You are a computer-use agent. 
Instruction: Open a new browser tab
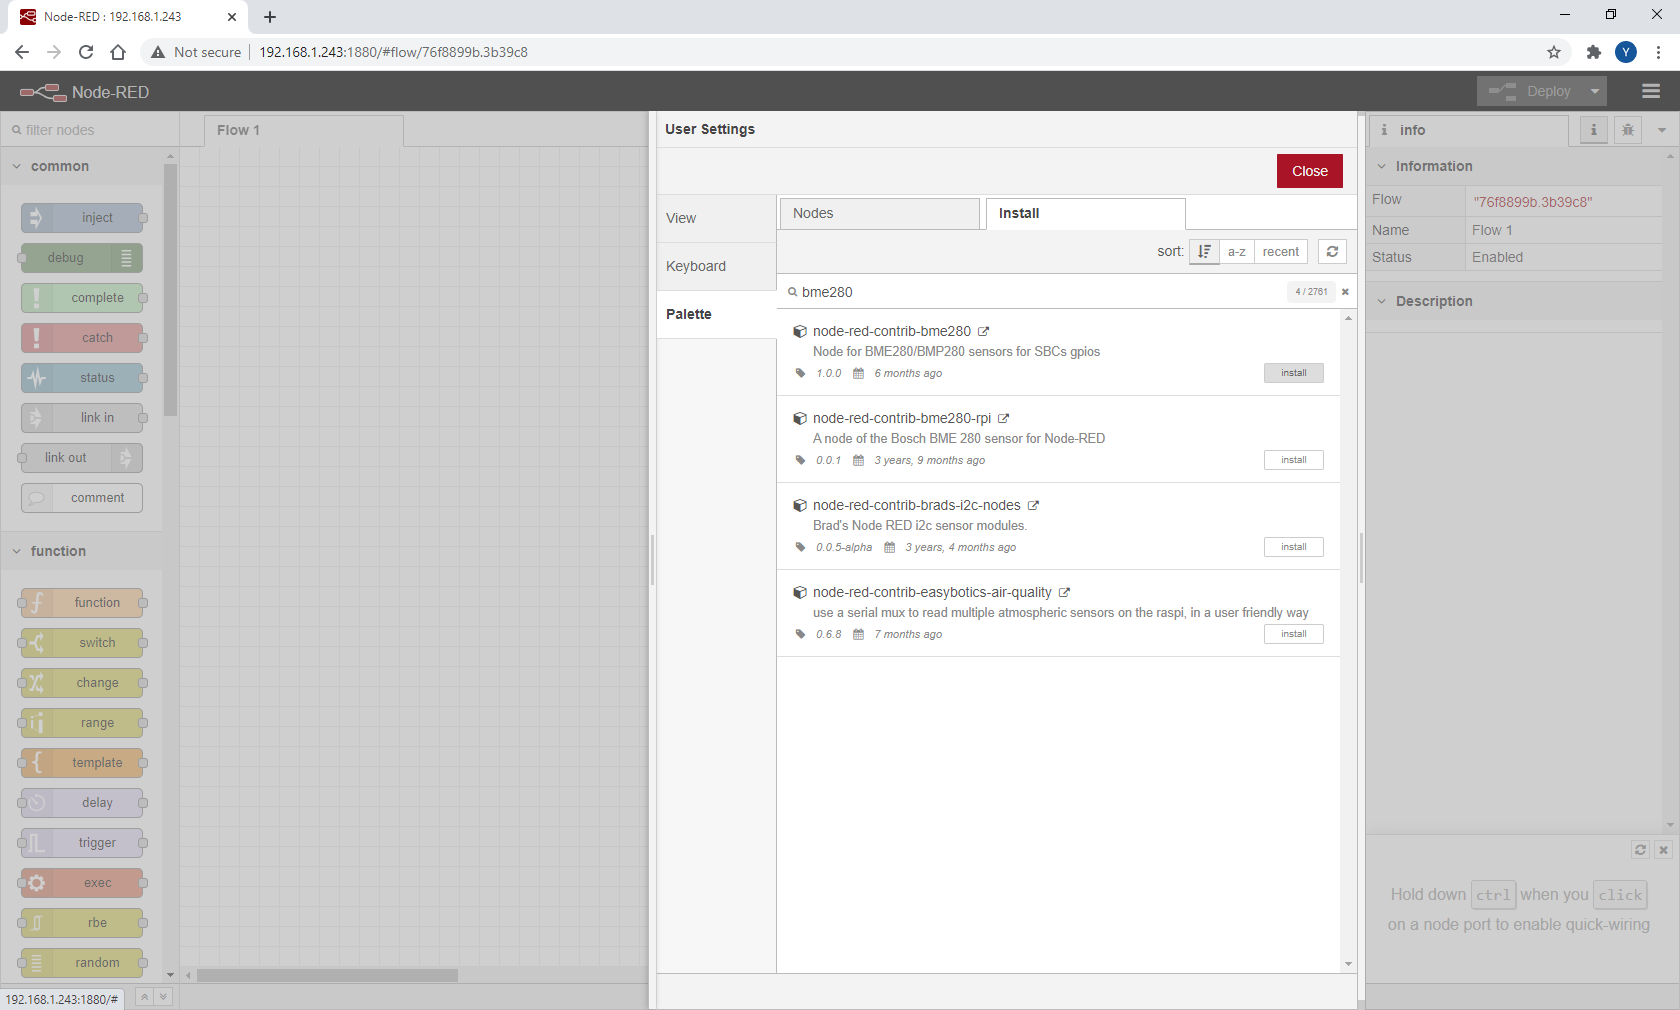point(270,17)
